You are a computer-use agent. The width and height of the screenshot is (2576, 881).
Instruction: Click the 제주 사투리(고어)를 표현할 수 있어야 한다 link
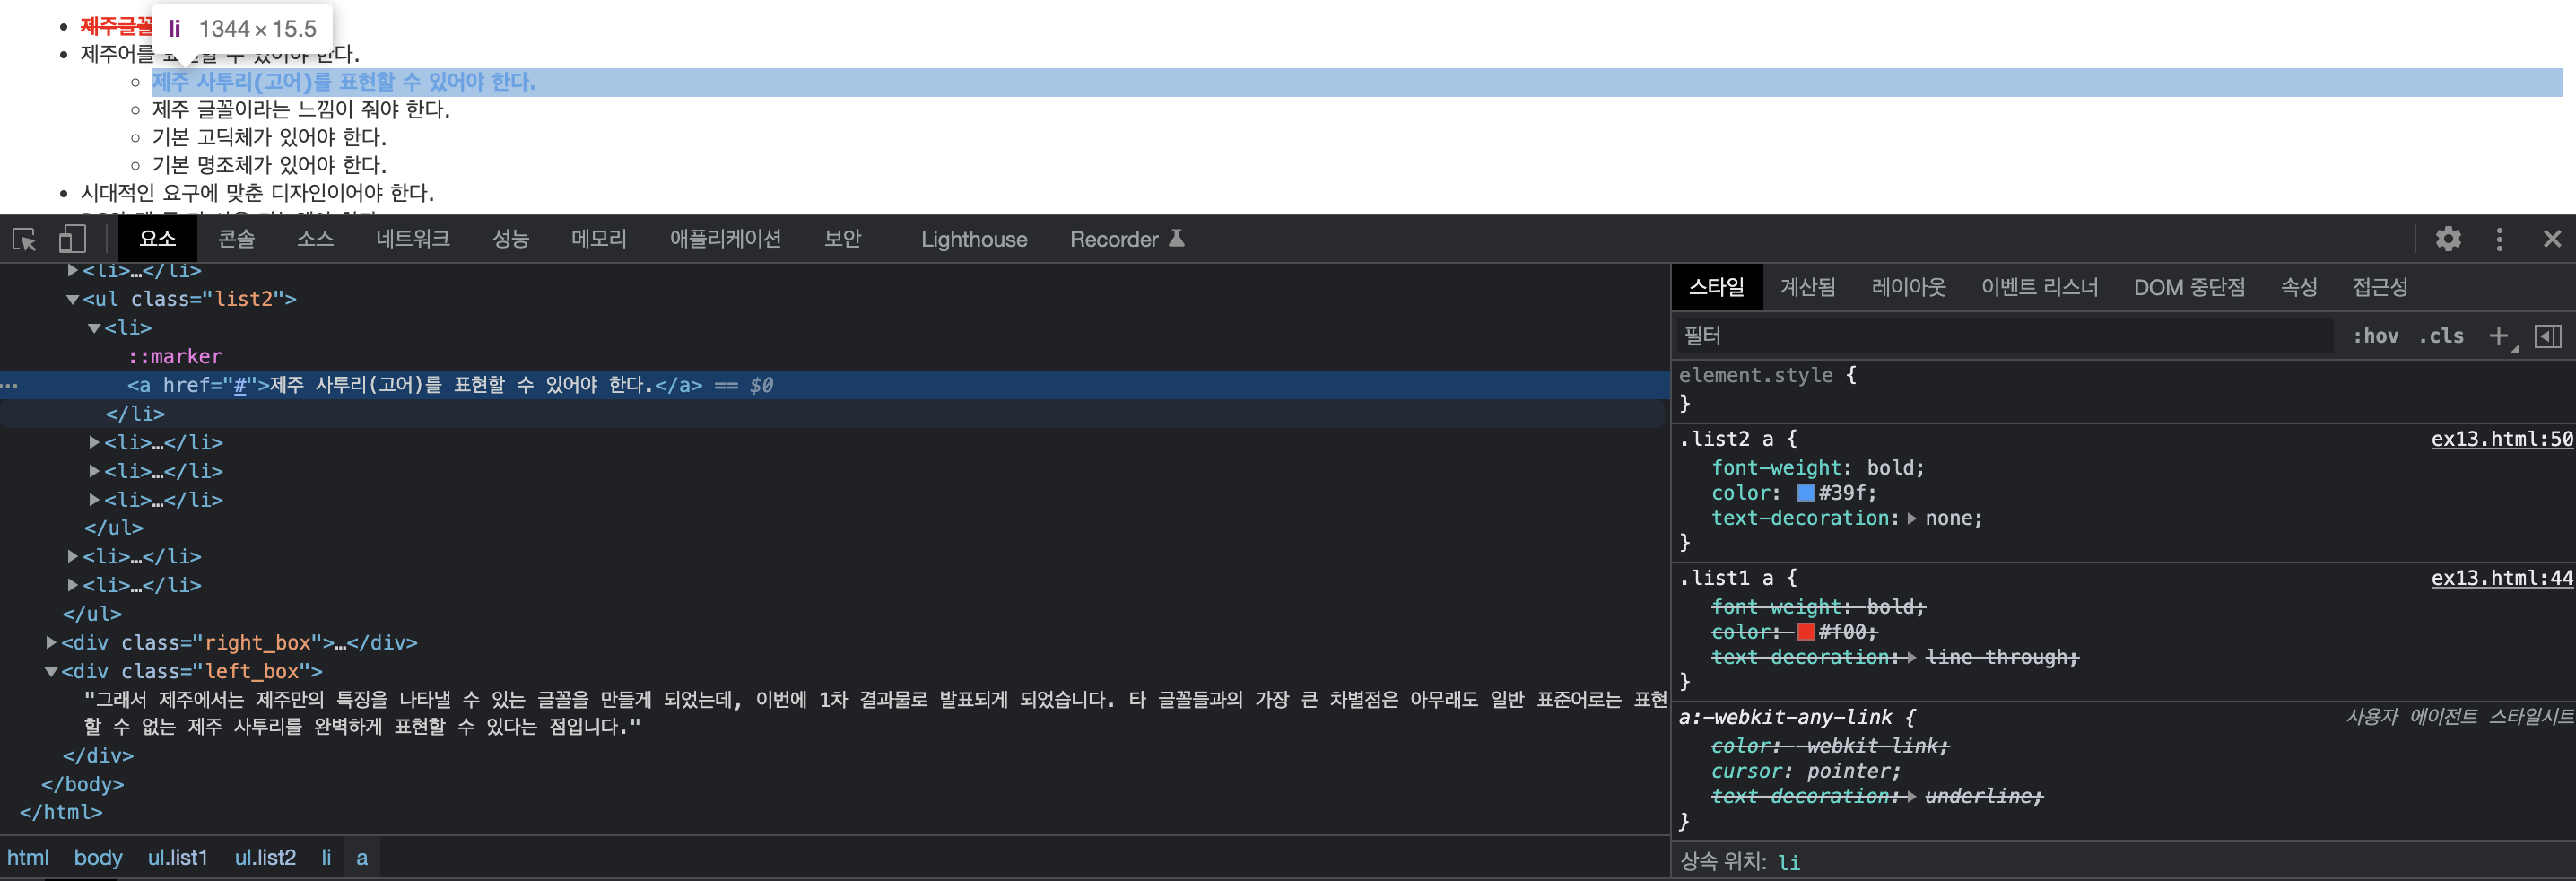pos(343,81)
